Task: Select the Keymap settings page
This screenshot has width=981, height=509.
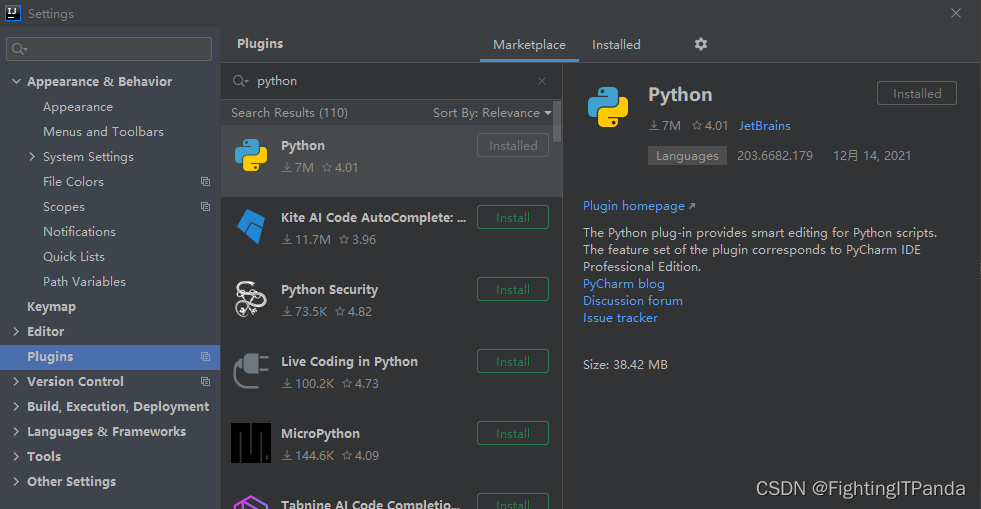Action: click(51, 306)
